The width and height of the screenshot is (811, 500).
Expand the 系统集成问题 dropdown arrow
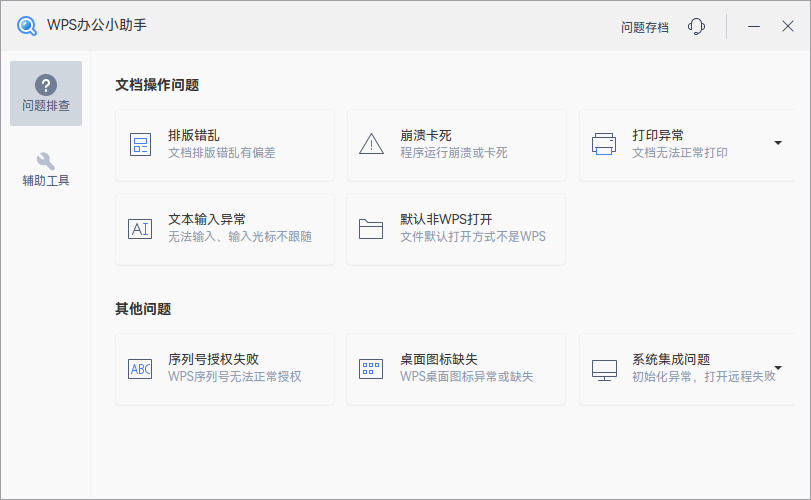click(778, 368)
